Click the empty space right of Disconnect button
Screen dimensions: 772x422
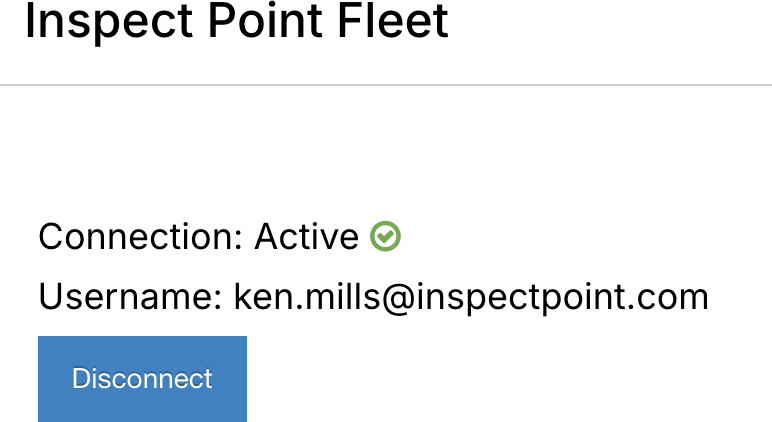[509, 379]
